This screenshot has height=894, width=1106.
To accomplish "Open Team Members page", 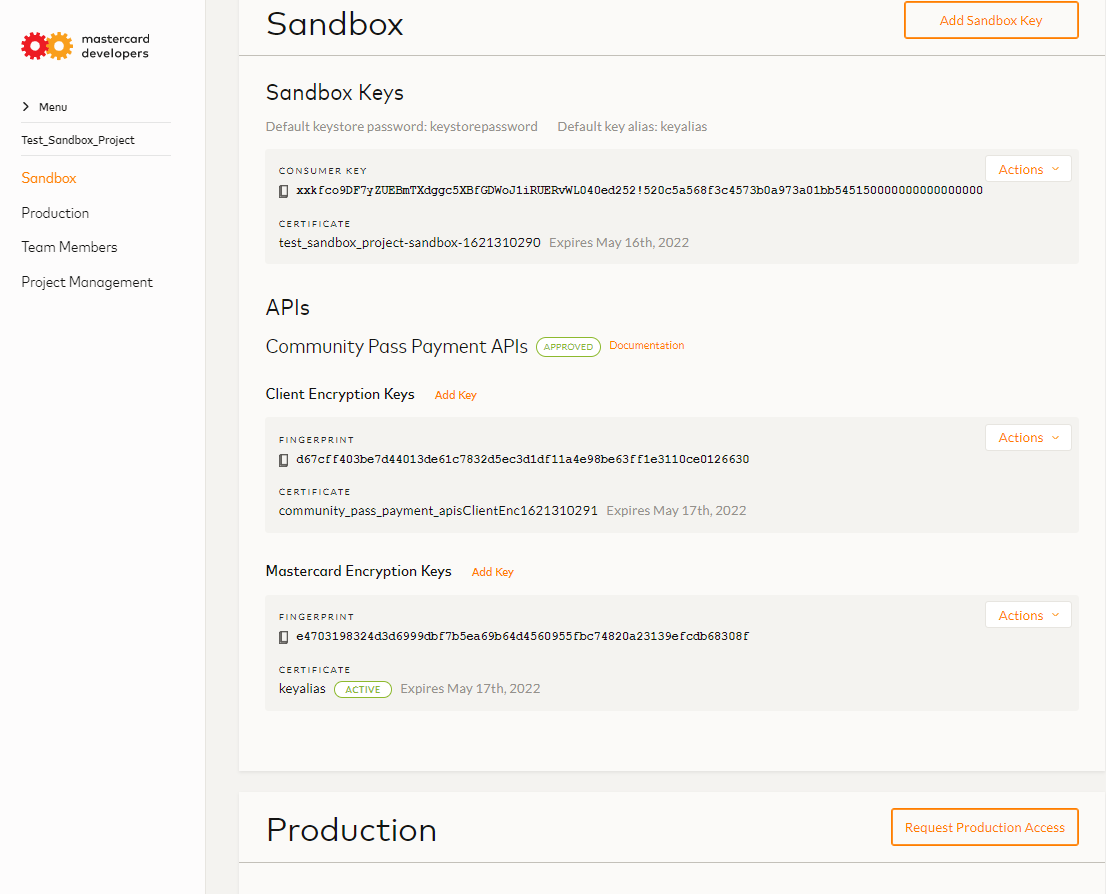I will [69, 247].
